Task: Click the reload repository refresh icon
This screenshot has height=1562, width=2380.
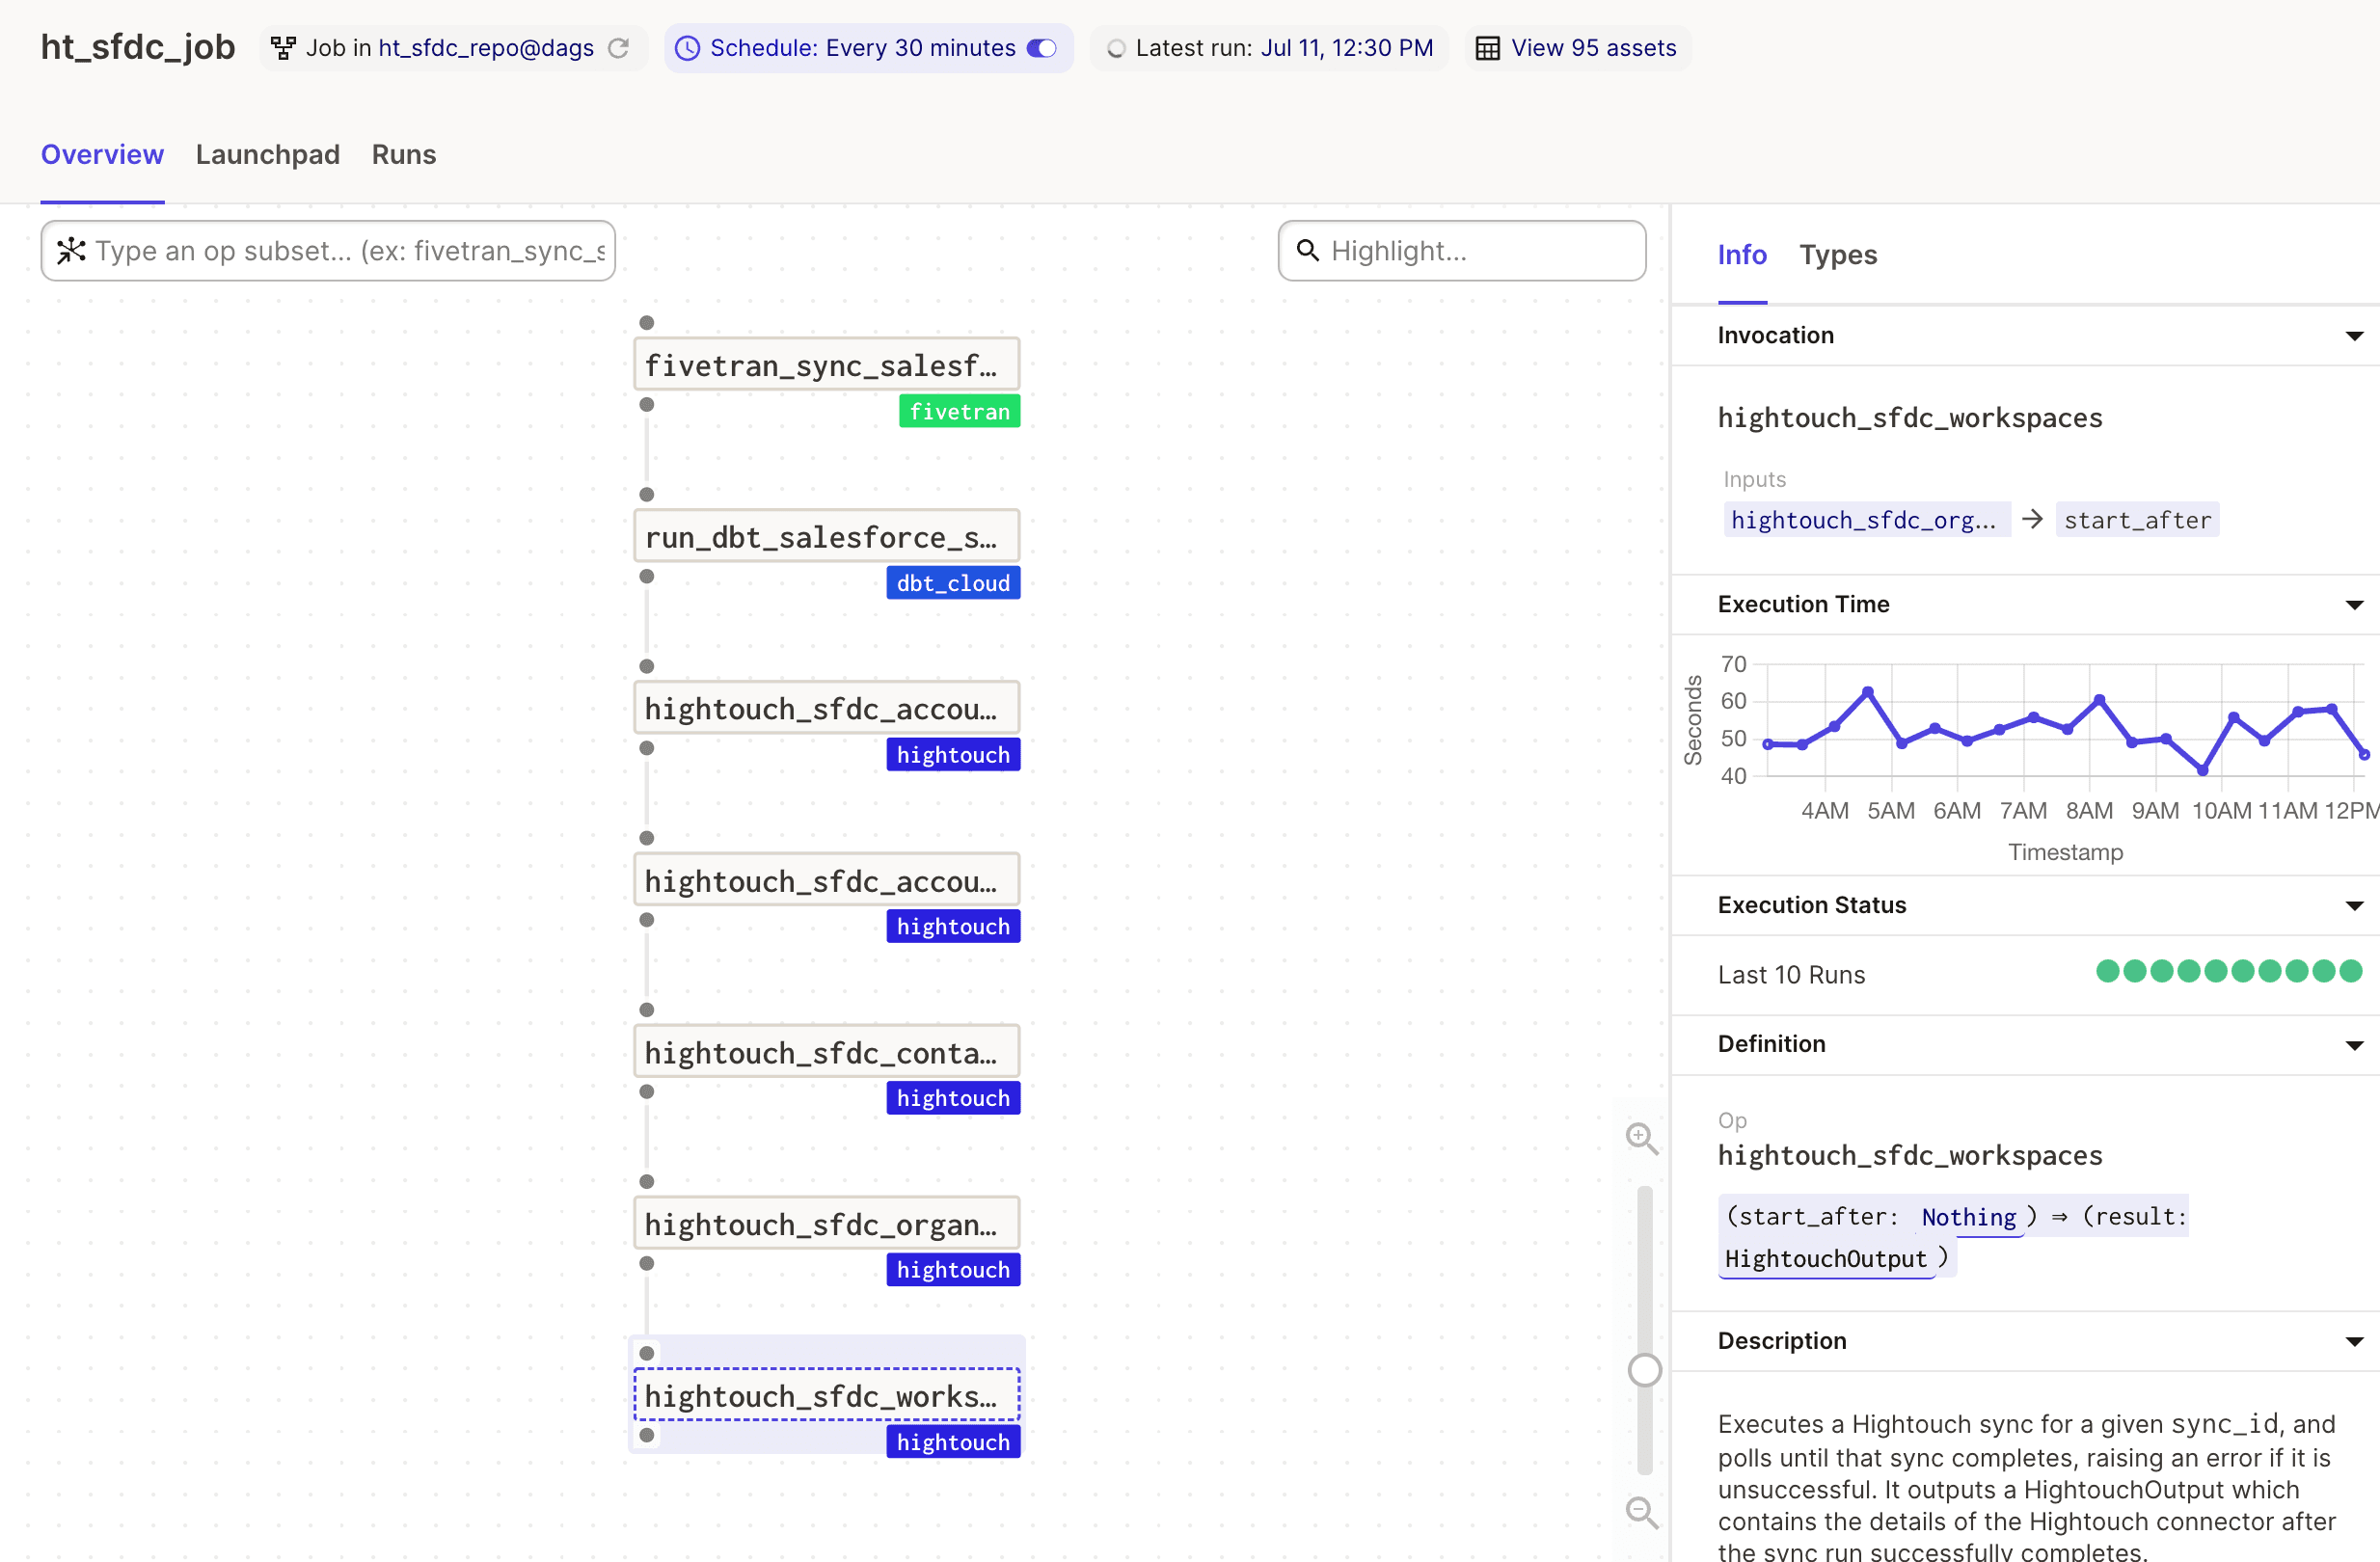Action: tap(619, 48)
